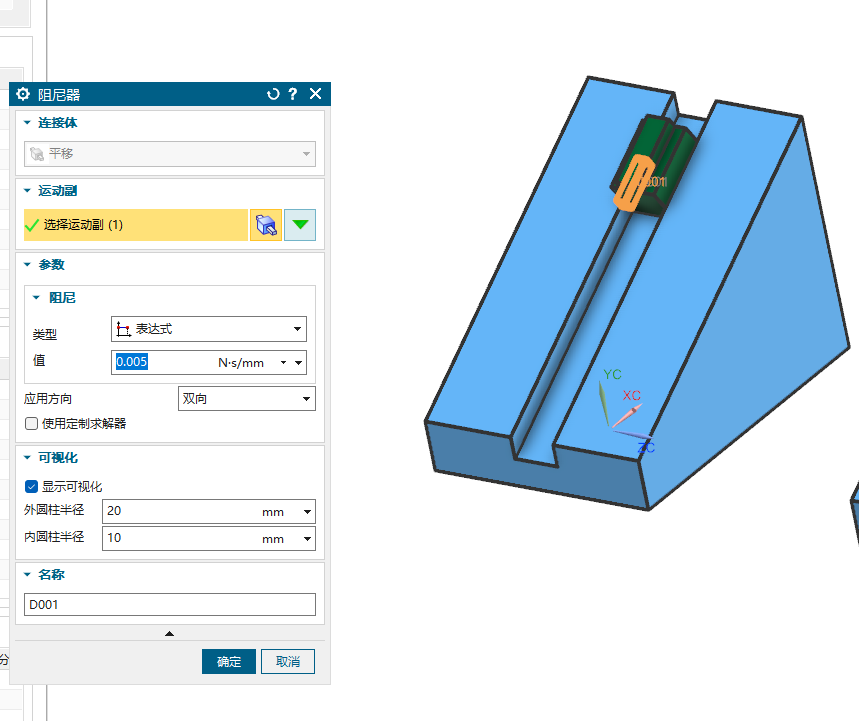Open help with the question mark icon
The height and width of the screenshot is (721, 859).
[x=293, y=94]
